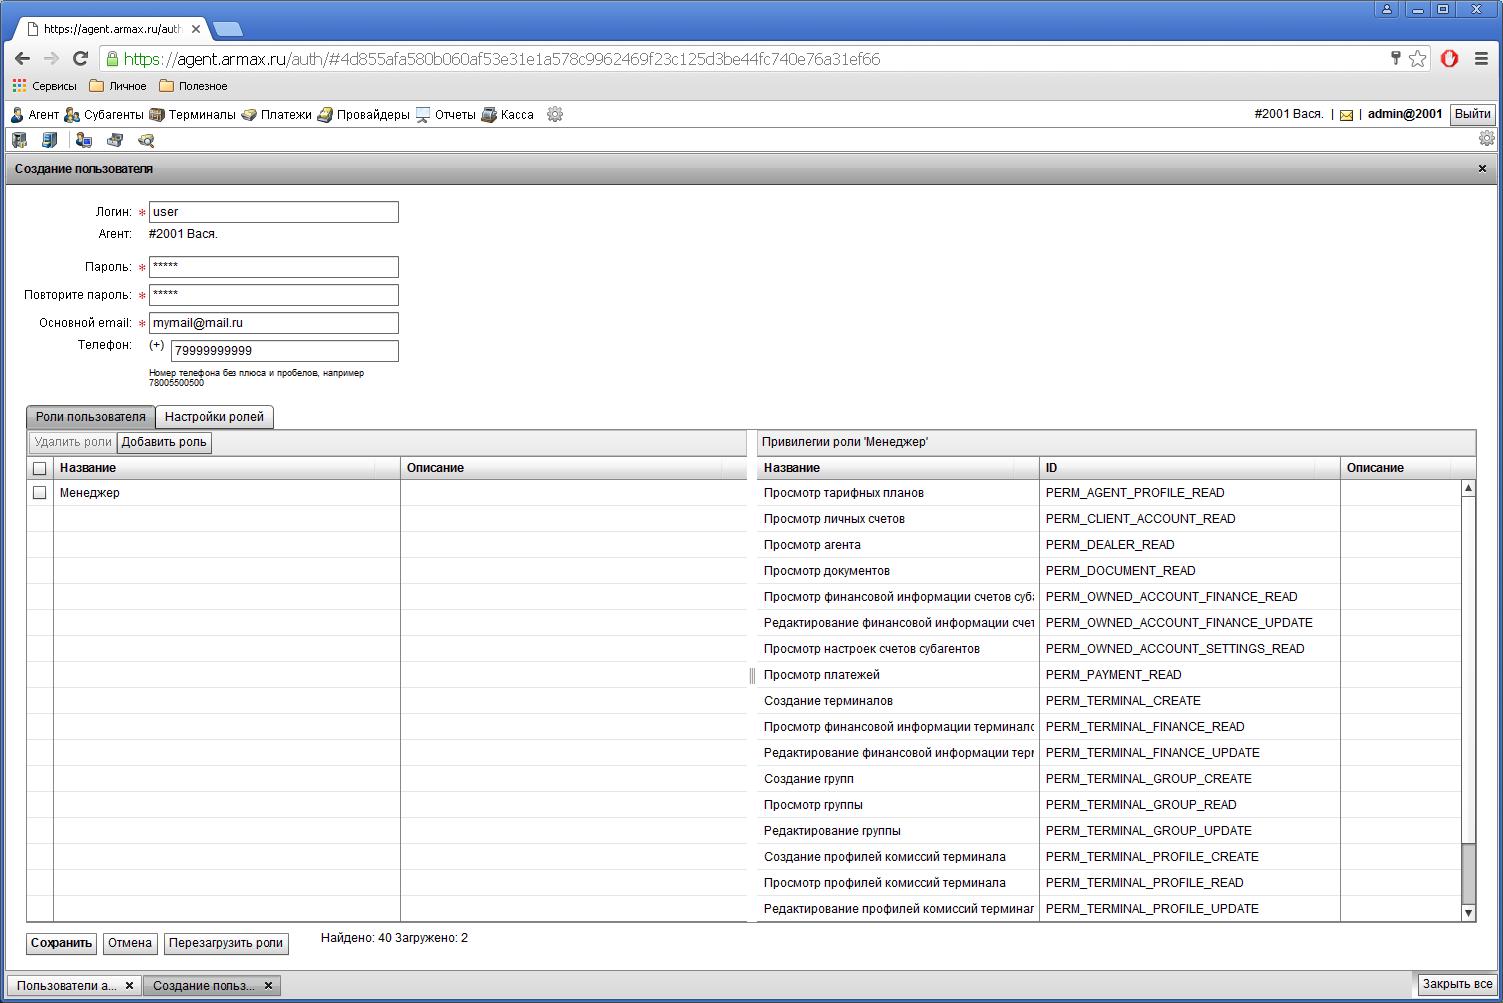The width and height of the screenshot is (1503, 1003).
Task: Click into the Телефон input field
Action: pos(285,351)
